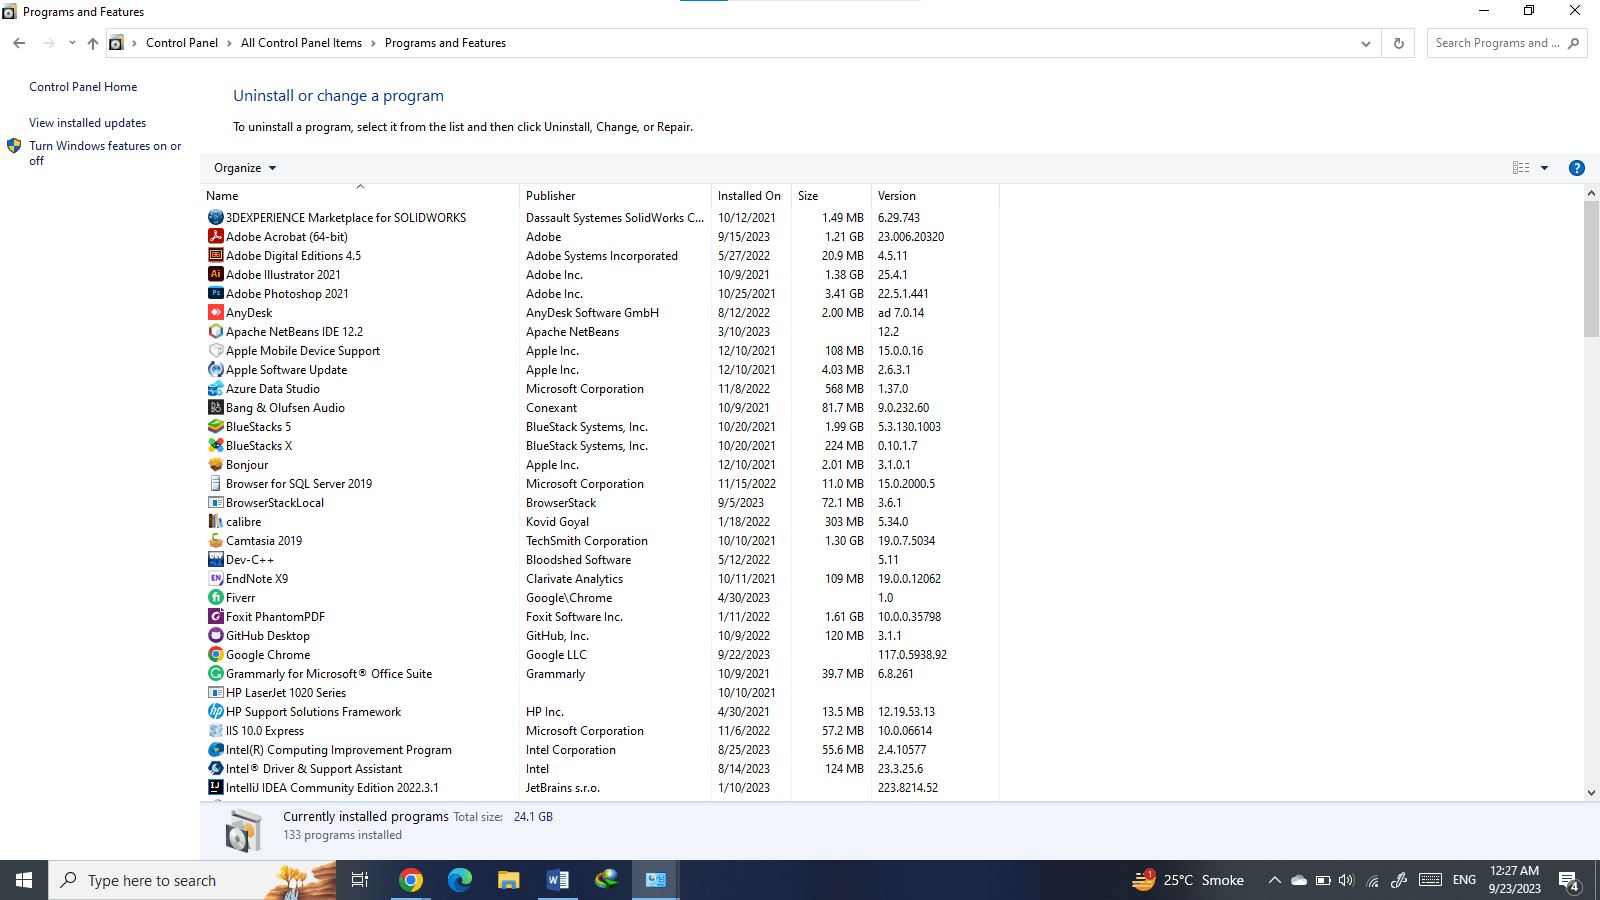Click the Foxit PhantomPDF icon
This screenshot has height=900, width=1600.
(x=215, y=616)
